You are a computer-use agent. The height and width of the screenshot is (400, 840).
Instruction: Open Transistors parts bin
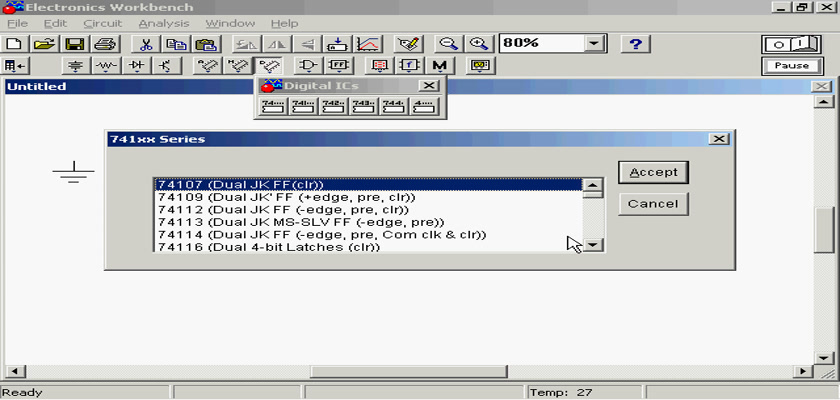coord(166,66)
